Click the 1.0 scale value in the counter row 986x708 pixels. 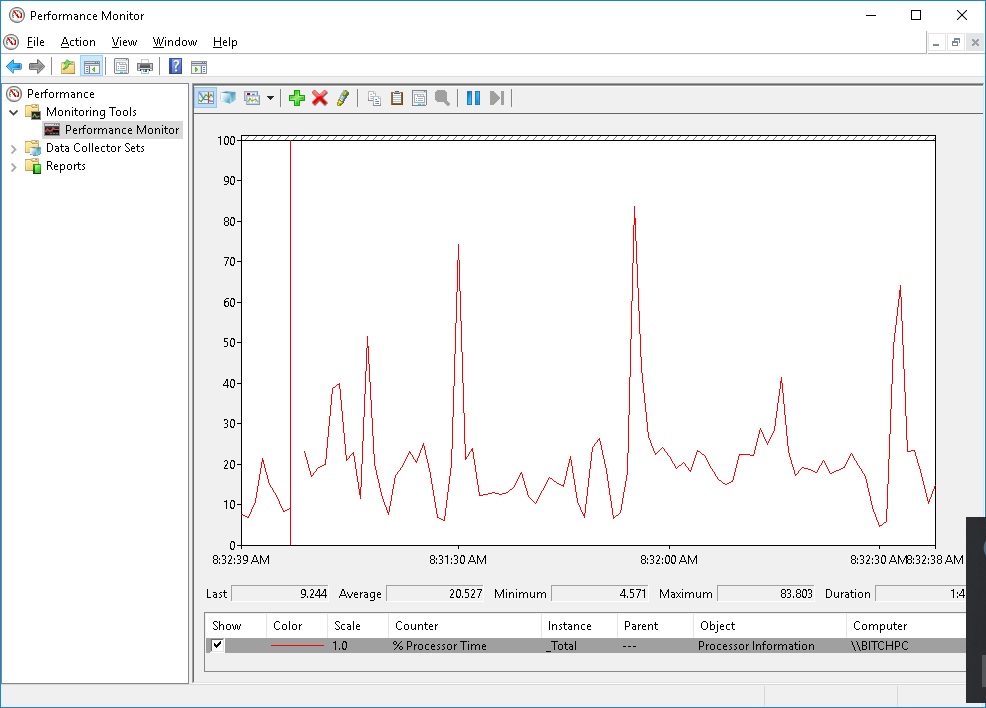point(340,646)
